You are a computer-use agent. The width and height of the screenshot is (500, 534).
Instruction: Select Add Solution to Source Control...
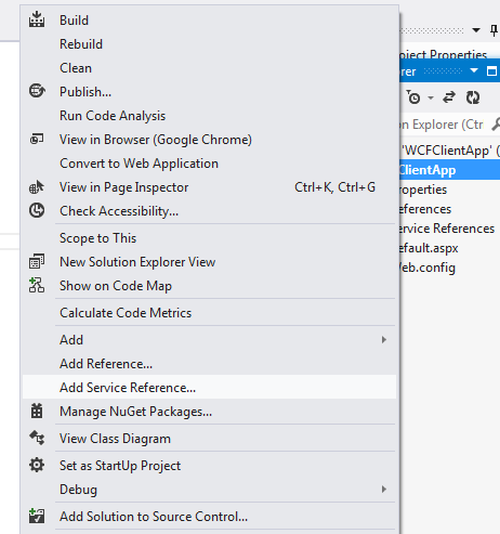[x=209, y=516]
